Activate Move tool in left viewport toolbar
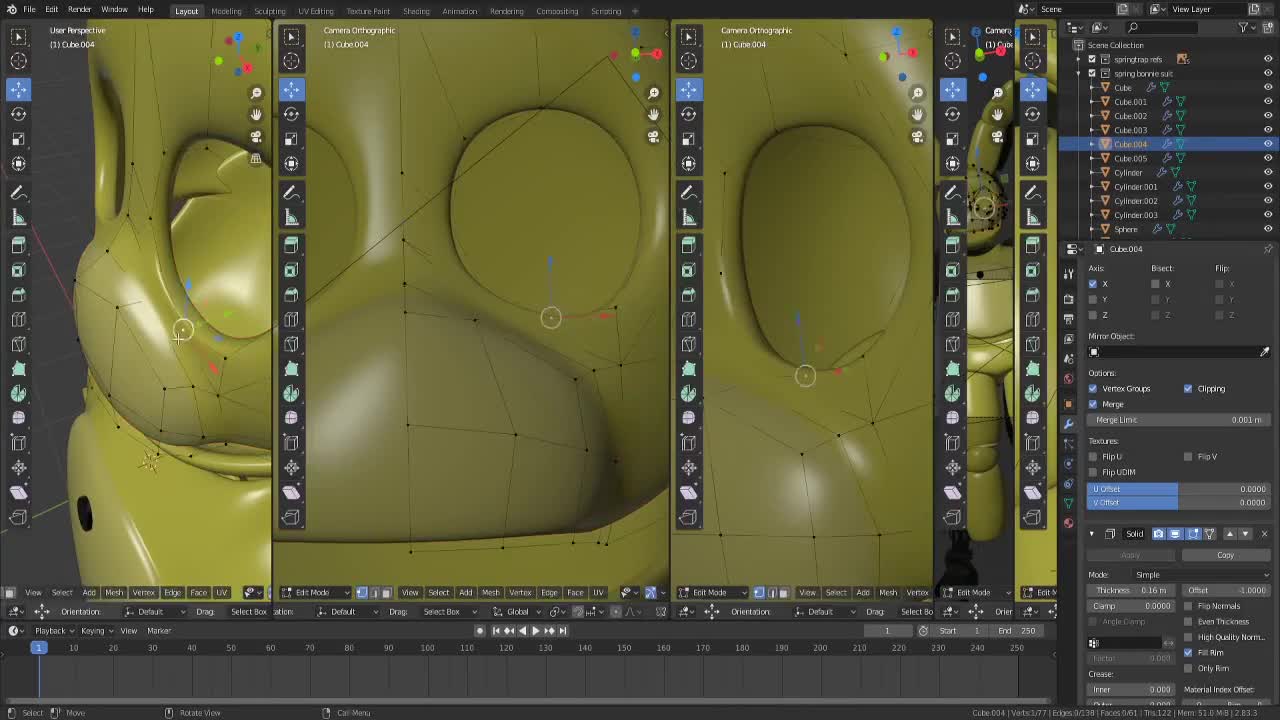Viewport: 1280px width, 720px height. click(18, 89)
